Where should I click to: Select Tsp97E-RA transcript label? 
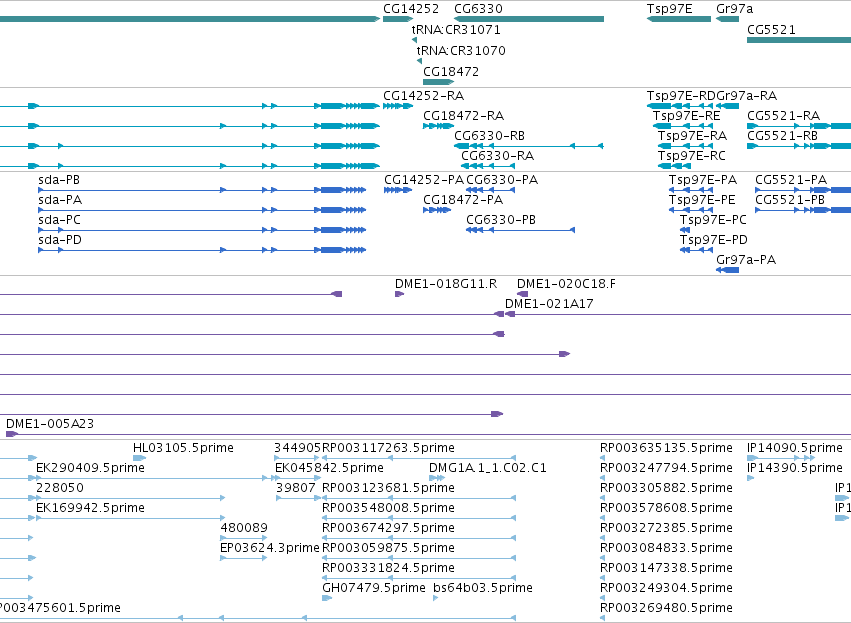[x=693, y=136]
